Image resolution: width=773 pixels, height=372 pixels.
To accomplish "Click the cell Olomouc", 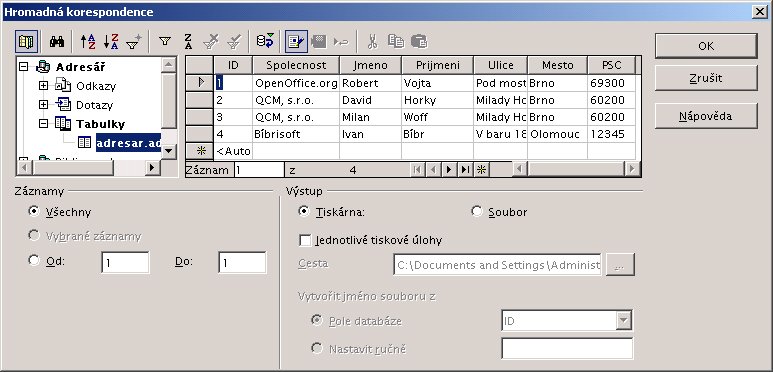I will point(557,134).
